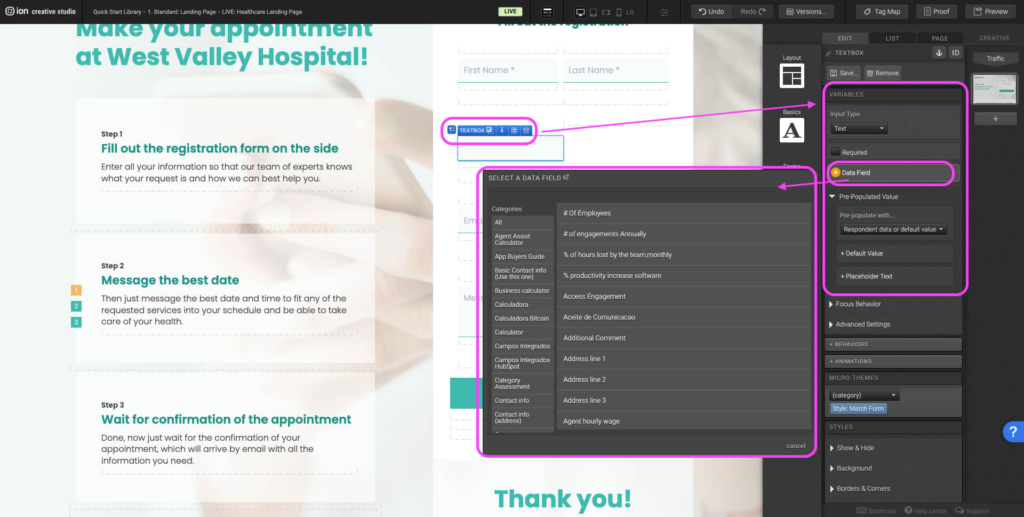This screenshot has height=517, width=1024.
Task: Expand the Animations panel
Action: click(x=893, y=361)
